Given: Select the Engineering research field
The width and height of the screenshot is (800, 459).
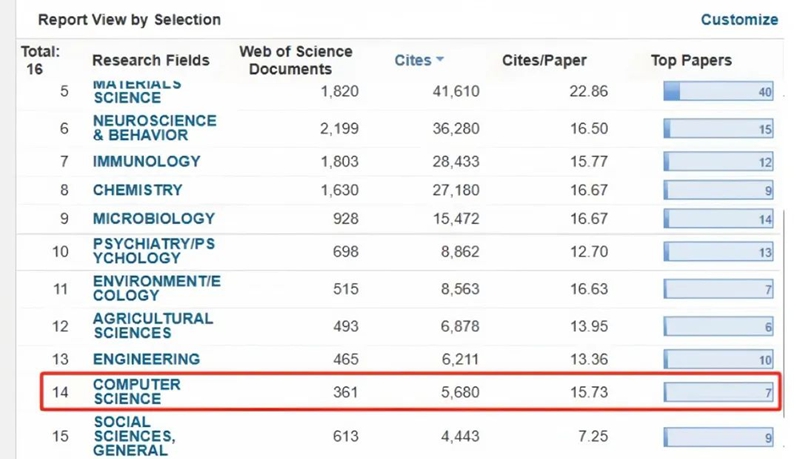Looking at the screenshot, I should point(146,359).
